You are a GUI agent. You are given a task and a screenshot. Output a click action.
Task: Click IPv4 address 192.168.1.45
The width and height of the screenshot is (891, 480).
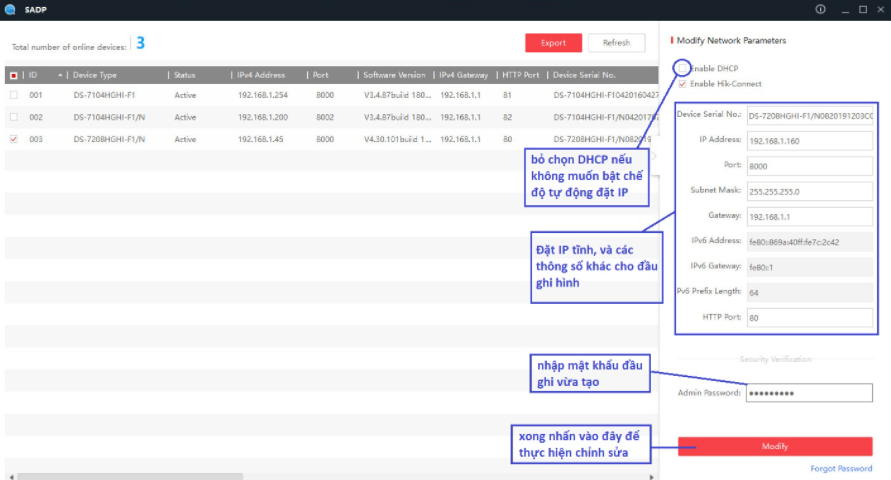[260, 139]
